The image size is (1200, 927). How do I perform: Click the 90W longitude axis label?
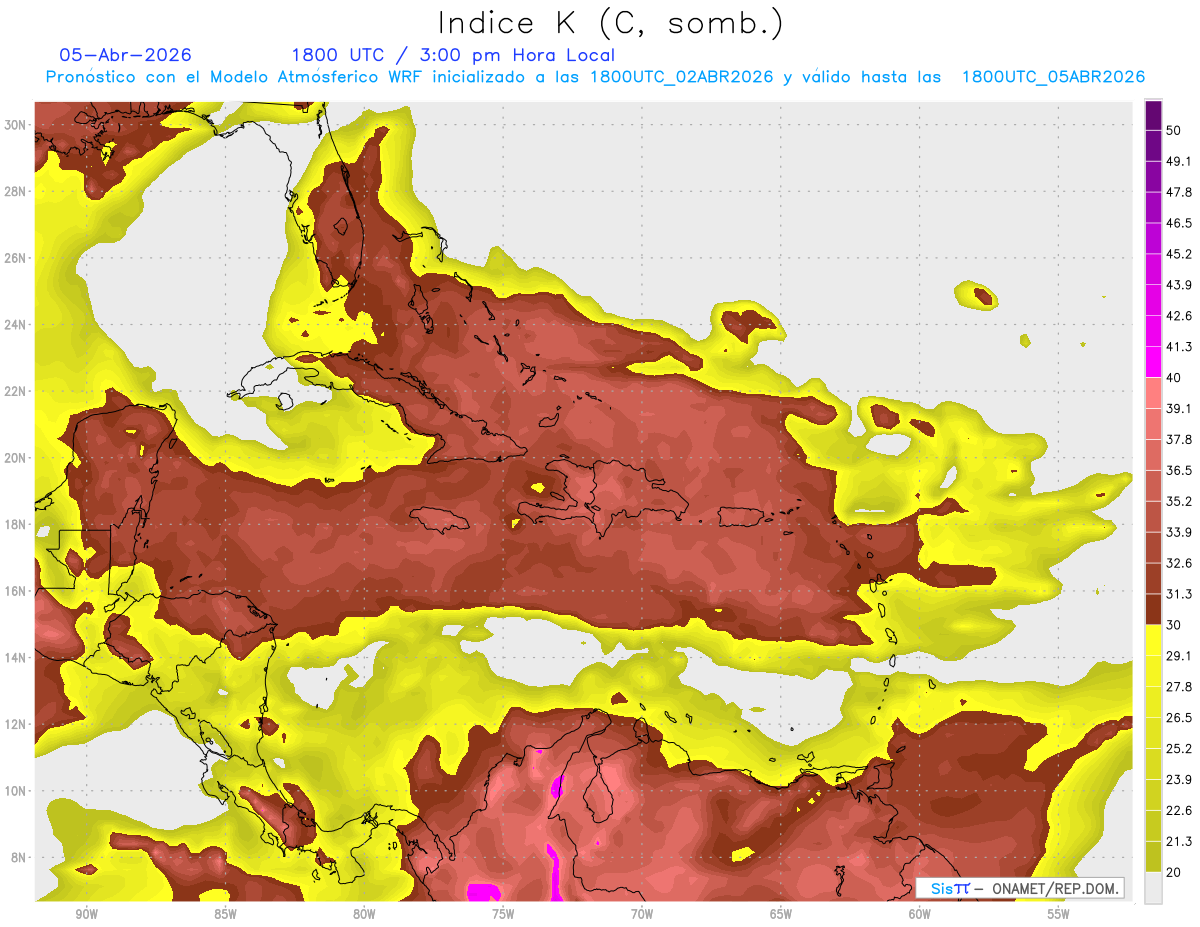point(86,914)
